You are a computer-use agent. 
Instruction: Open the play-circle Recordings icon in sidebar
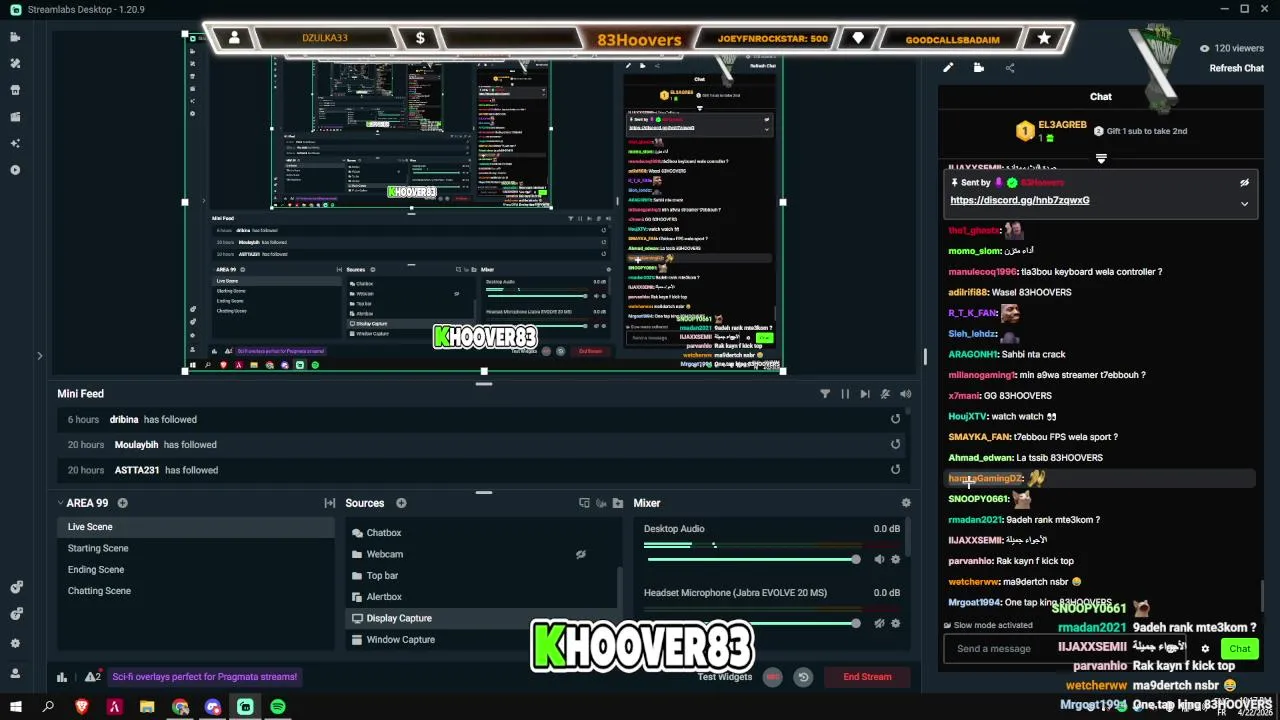pyautogui.click(x=15, y=170)
